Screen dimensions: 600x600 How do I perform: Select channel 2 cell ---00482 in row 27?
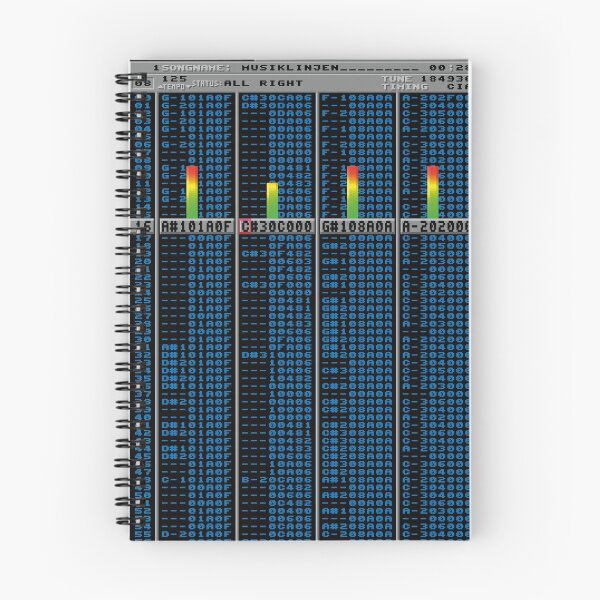277,316
